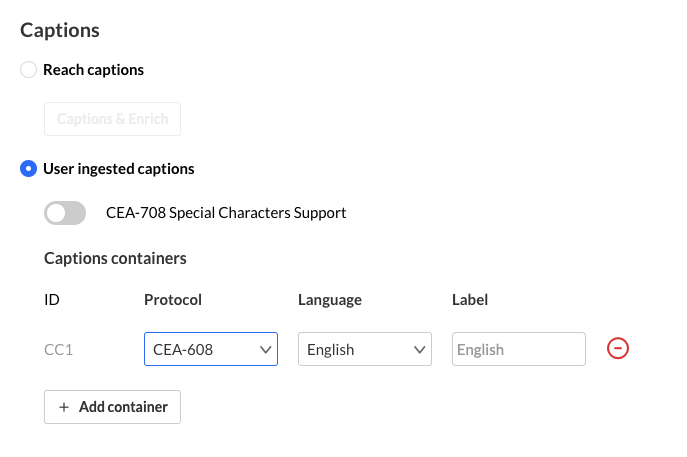Screen dimensions: 687x457
Task: Enable CEA-708 Special Characters Support switch
Action: [x=66, y=213]
